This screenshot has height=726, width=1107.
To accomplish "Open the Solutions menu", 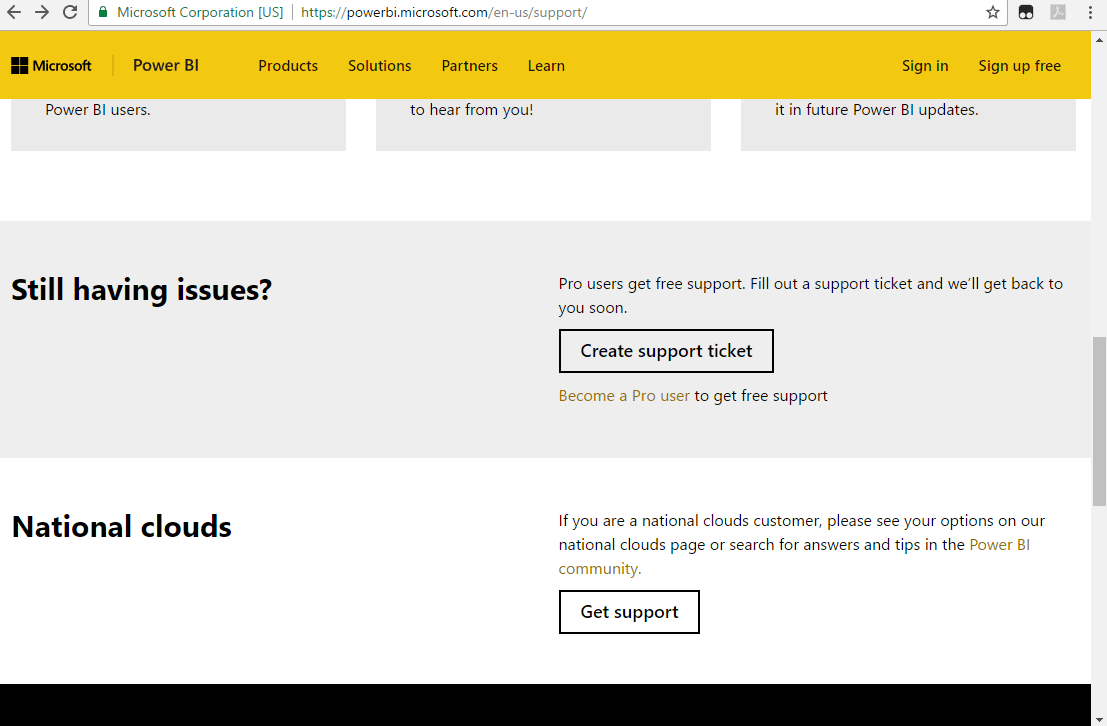I will [x=380, y=66].
